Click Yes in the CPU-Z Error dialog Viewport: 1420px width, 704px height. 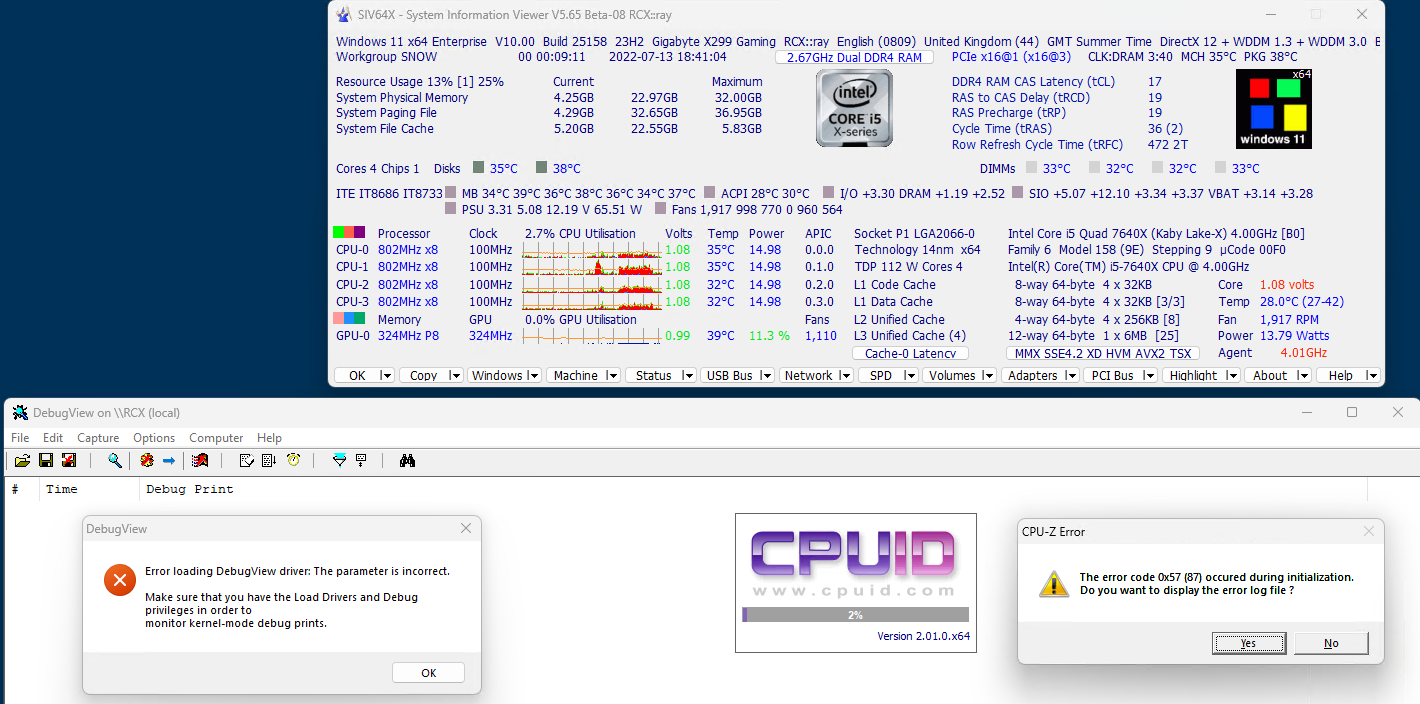1249,643
